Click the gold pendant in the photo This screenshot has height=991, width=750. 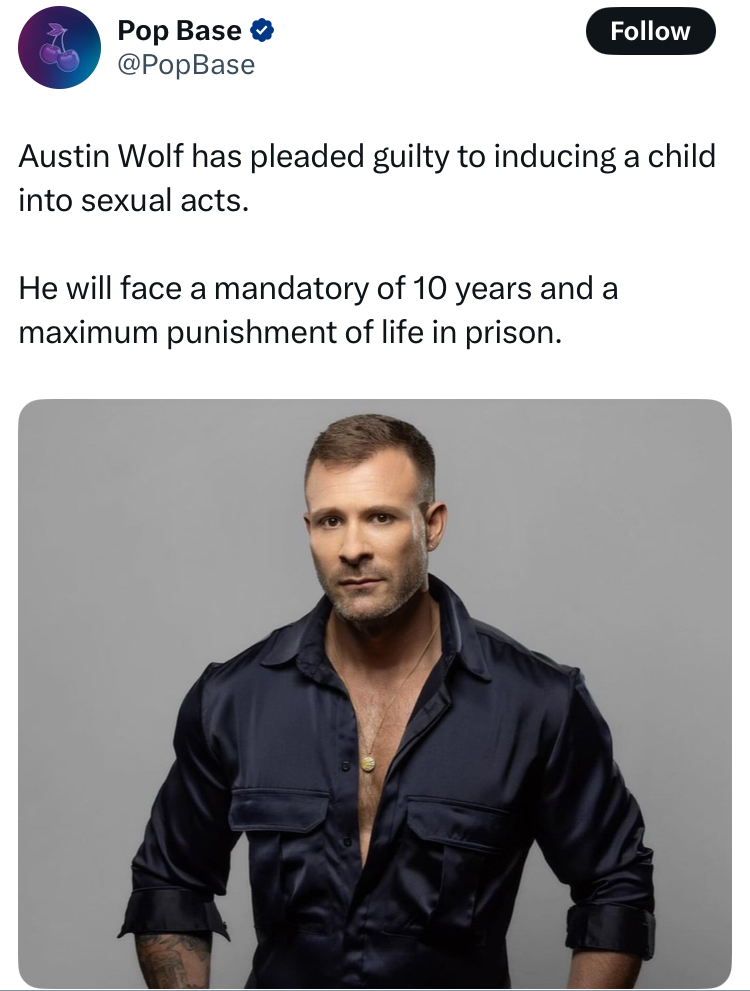[367, 763]
